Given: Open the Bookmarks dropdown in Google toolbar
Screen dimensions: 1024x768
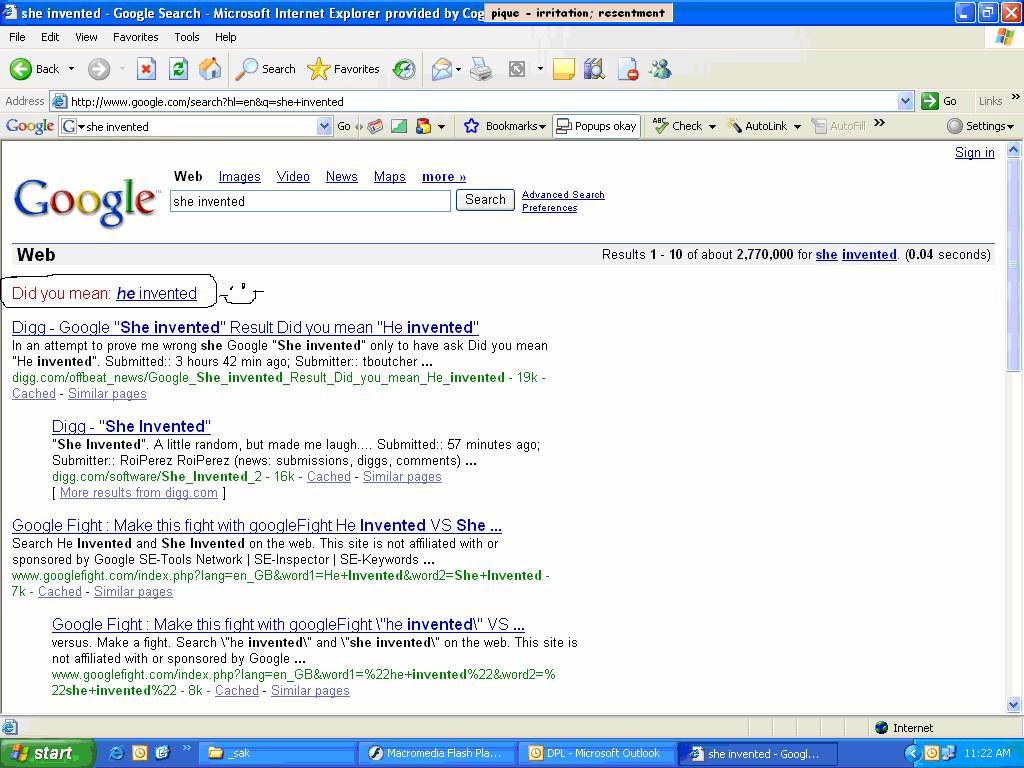Looking at the screenshot, I should [505, 126].
